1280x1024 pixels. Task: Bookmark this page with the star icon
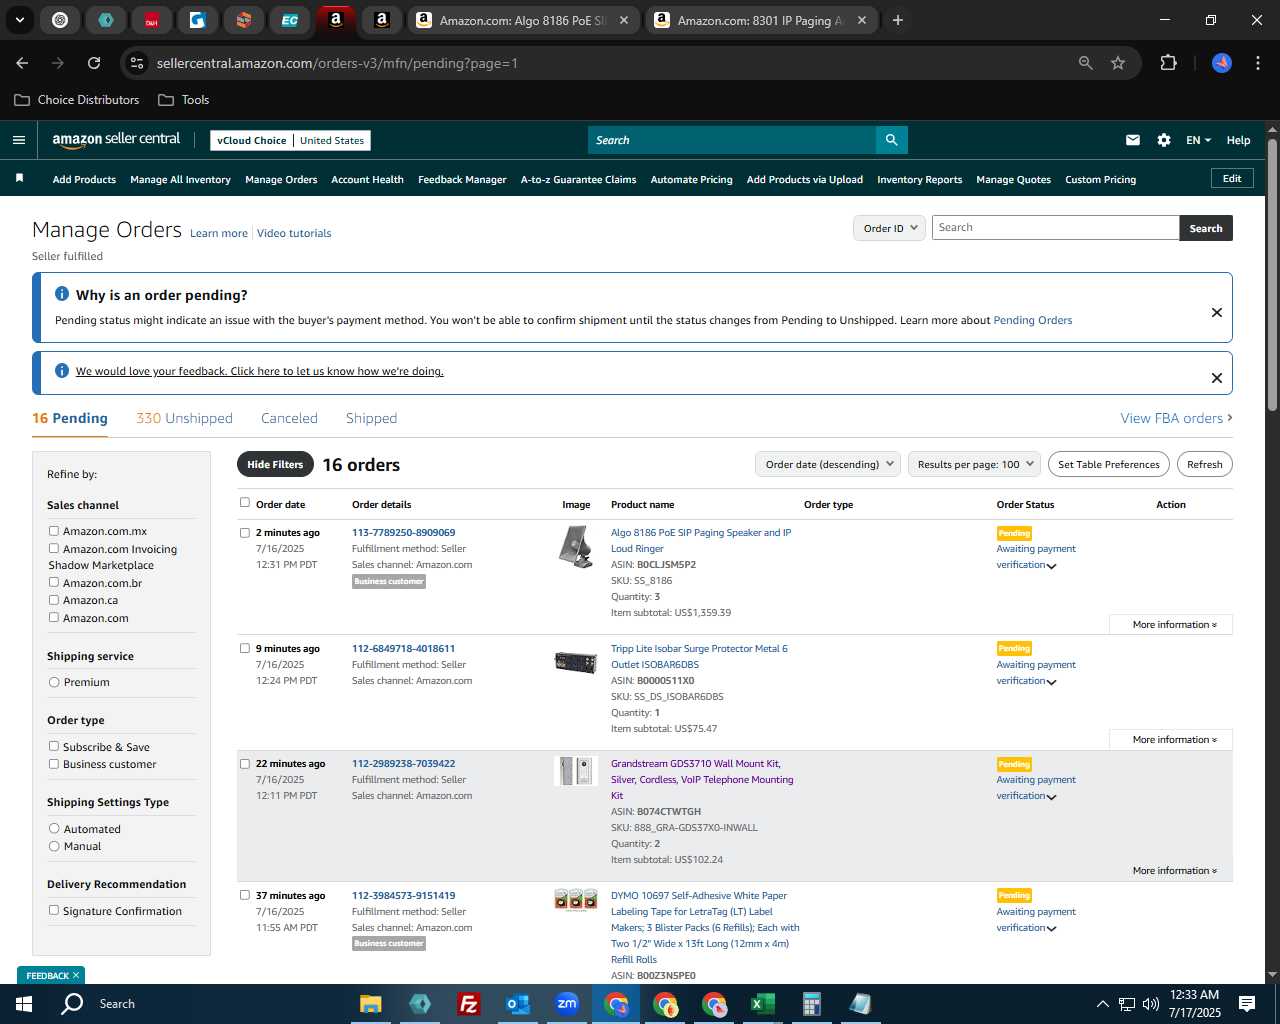(1118, 63)
